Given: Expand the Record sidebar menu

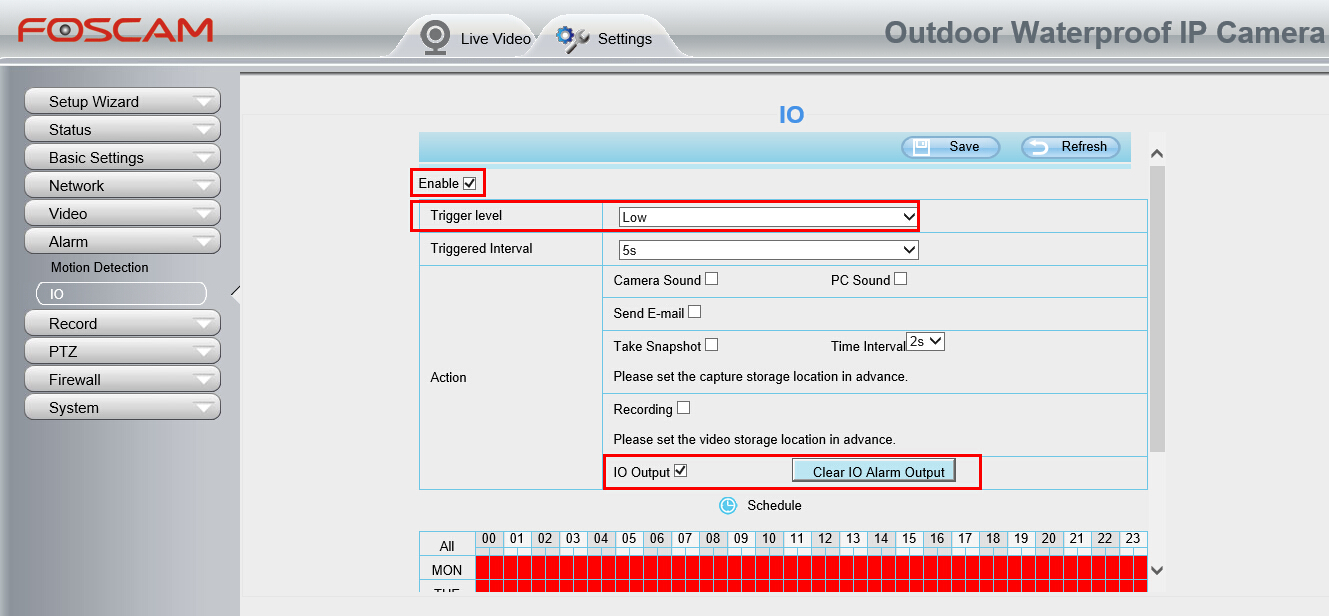Looking at the screenshot, I should pos(121,324).
